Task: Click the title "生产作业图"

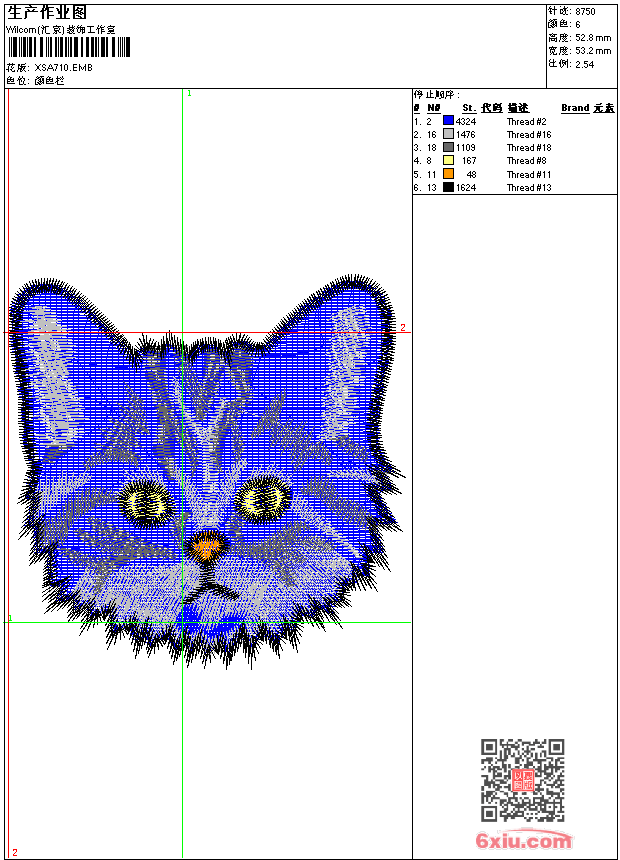Action: (x=47, y=13)
